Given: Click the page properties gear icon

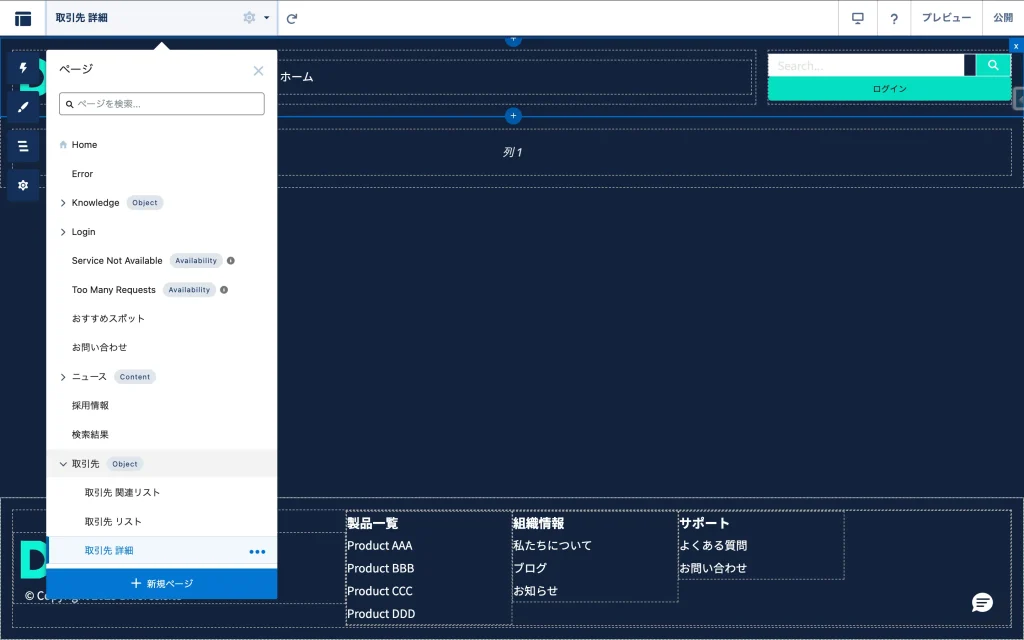Looking at the screenshot, I should (x=249, y=18).
